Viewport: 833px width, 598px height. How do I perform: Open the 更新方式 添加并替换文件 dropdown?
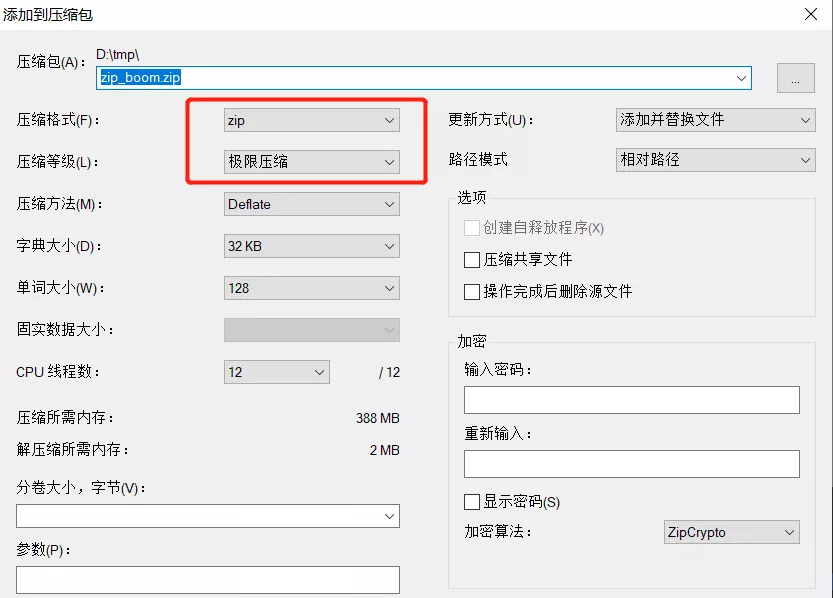(x=716, y=120)
